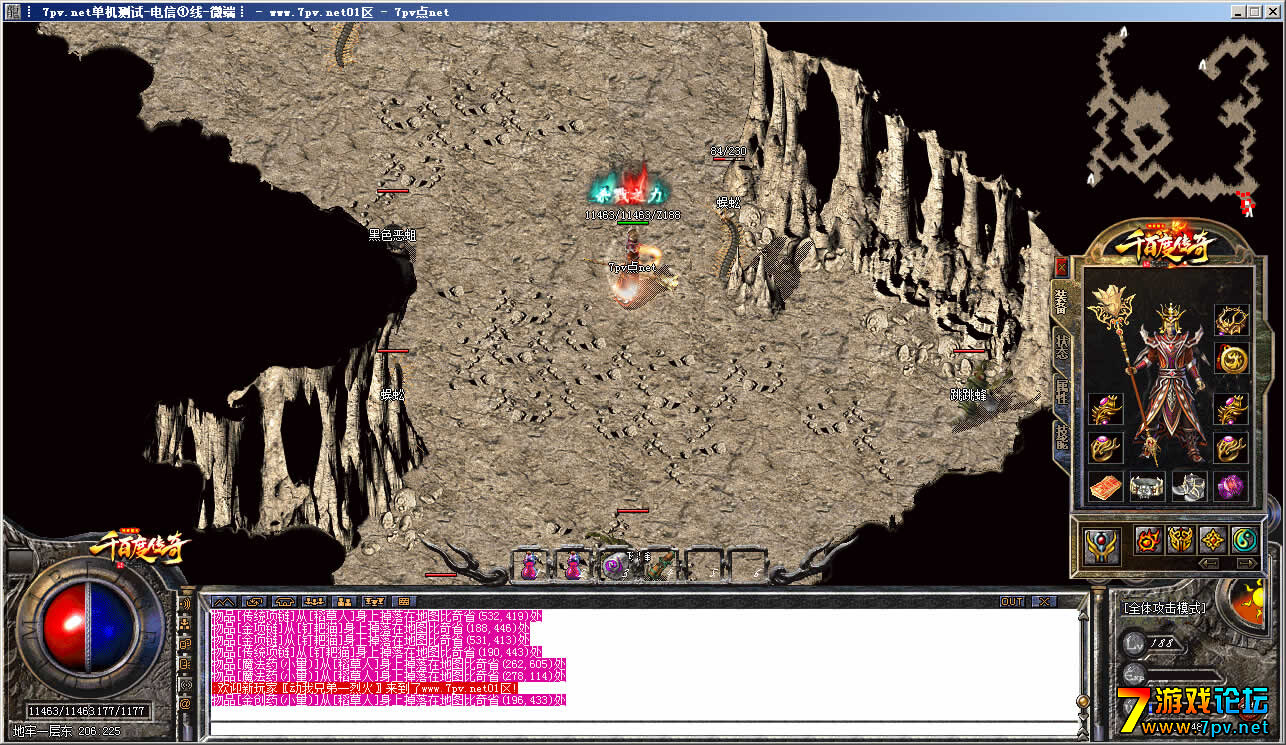Click the red flame skill icon

(x=1148, y=540)
